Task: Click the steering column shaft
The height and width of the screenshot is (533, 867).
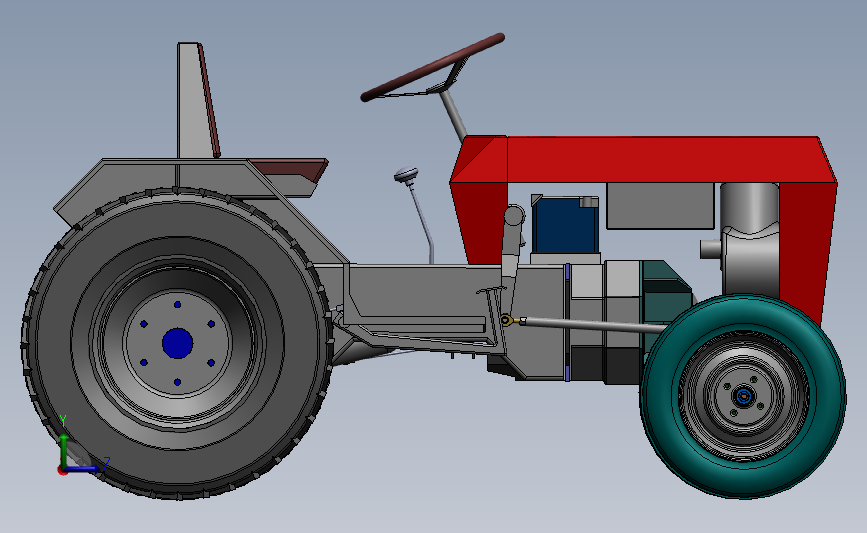Action: coord(455,117)
